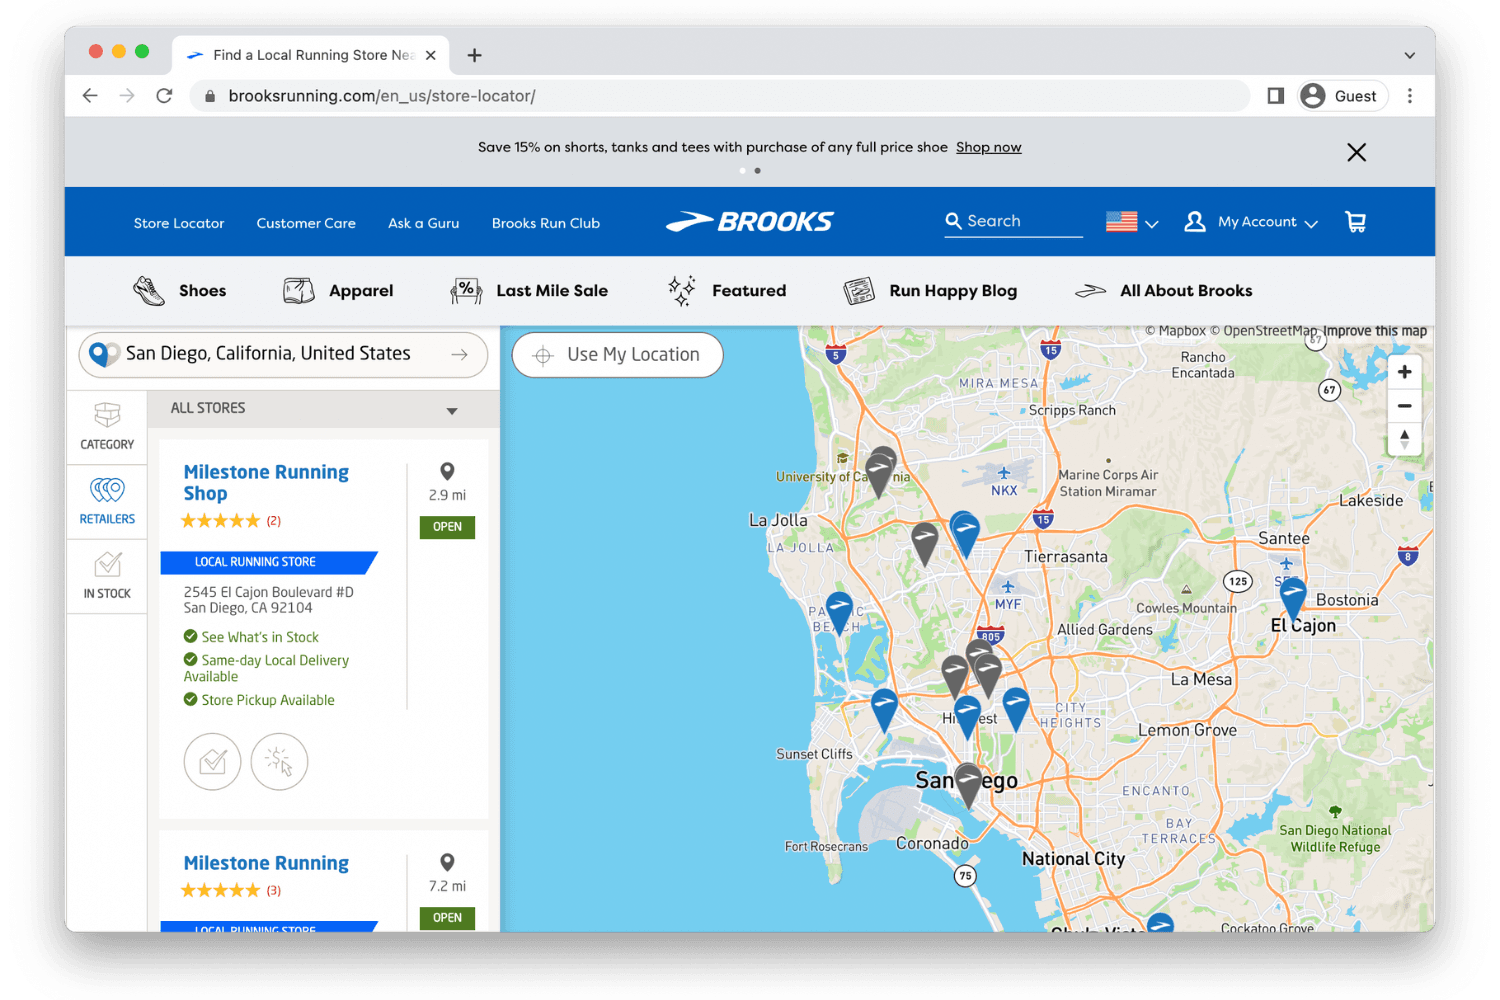The width and height of the screenshot is (1500, 1000).
Task: Click the search magnifier icon
Action: click(953, 221)
